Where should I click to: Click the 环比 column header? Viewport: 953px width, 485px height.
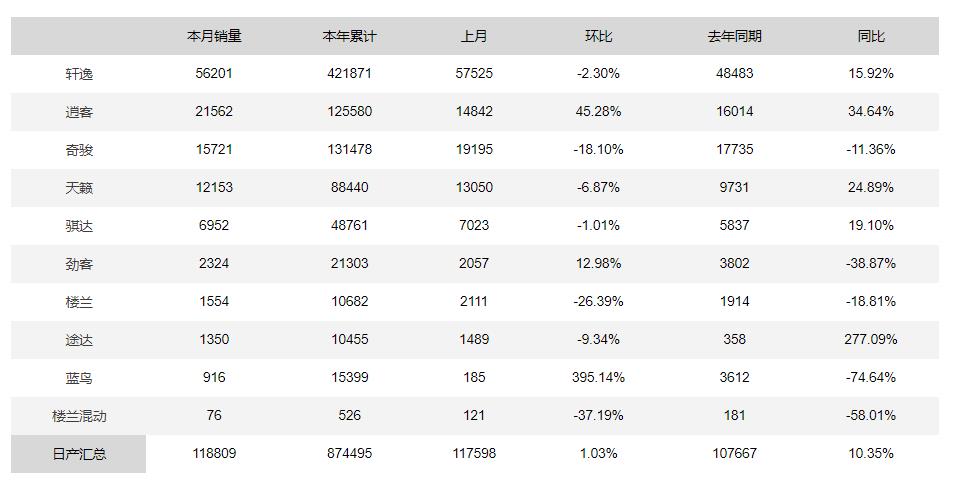599,36
